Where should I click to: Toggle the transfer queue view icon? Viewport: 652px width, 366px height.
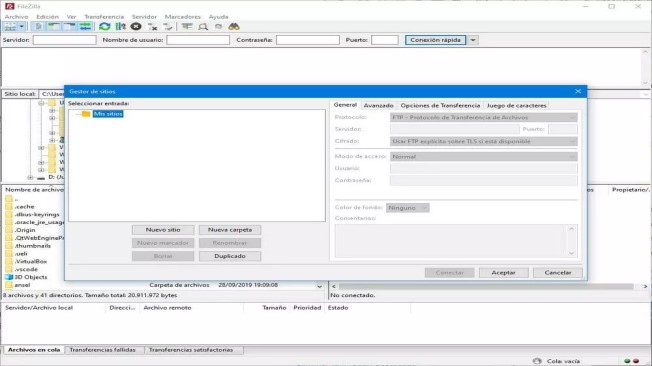coord(85,27)
